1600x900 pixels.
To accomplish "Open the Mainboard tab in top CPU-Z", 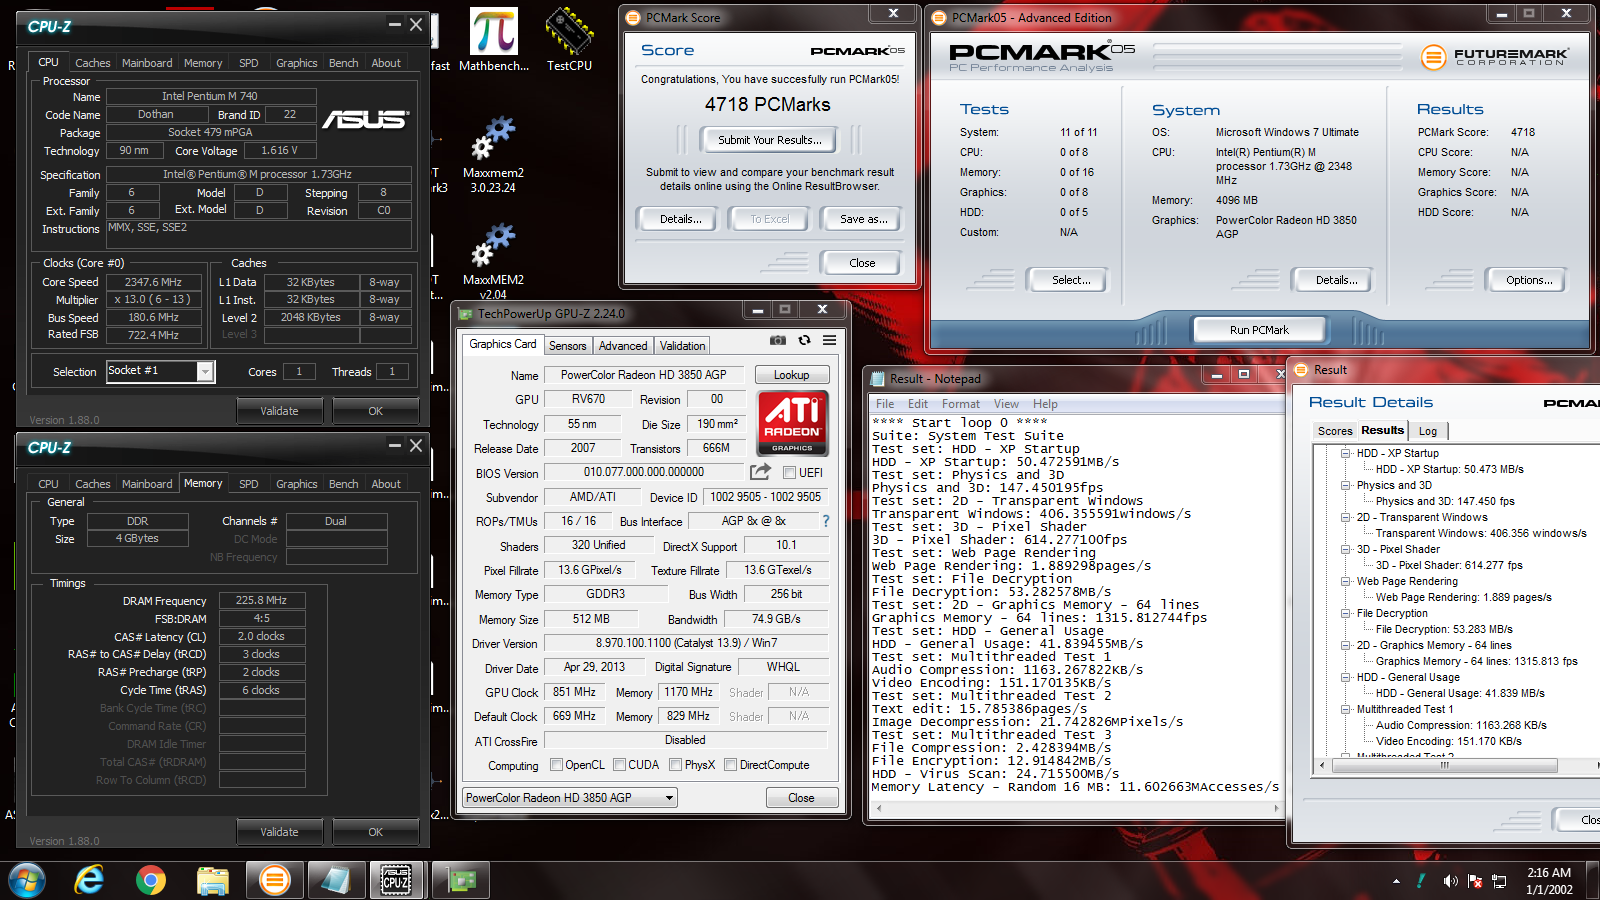I will point(147,63).
